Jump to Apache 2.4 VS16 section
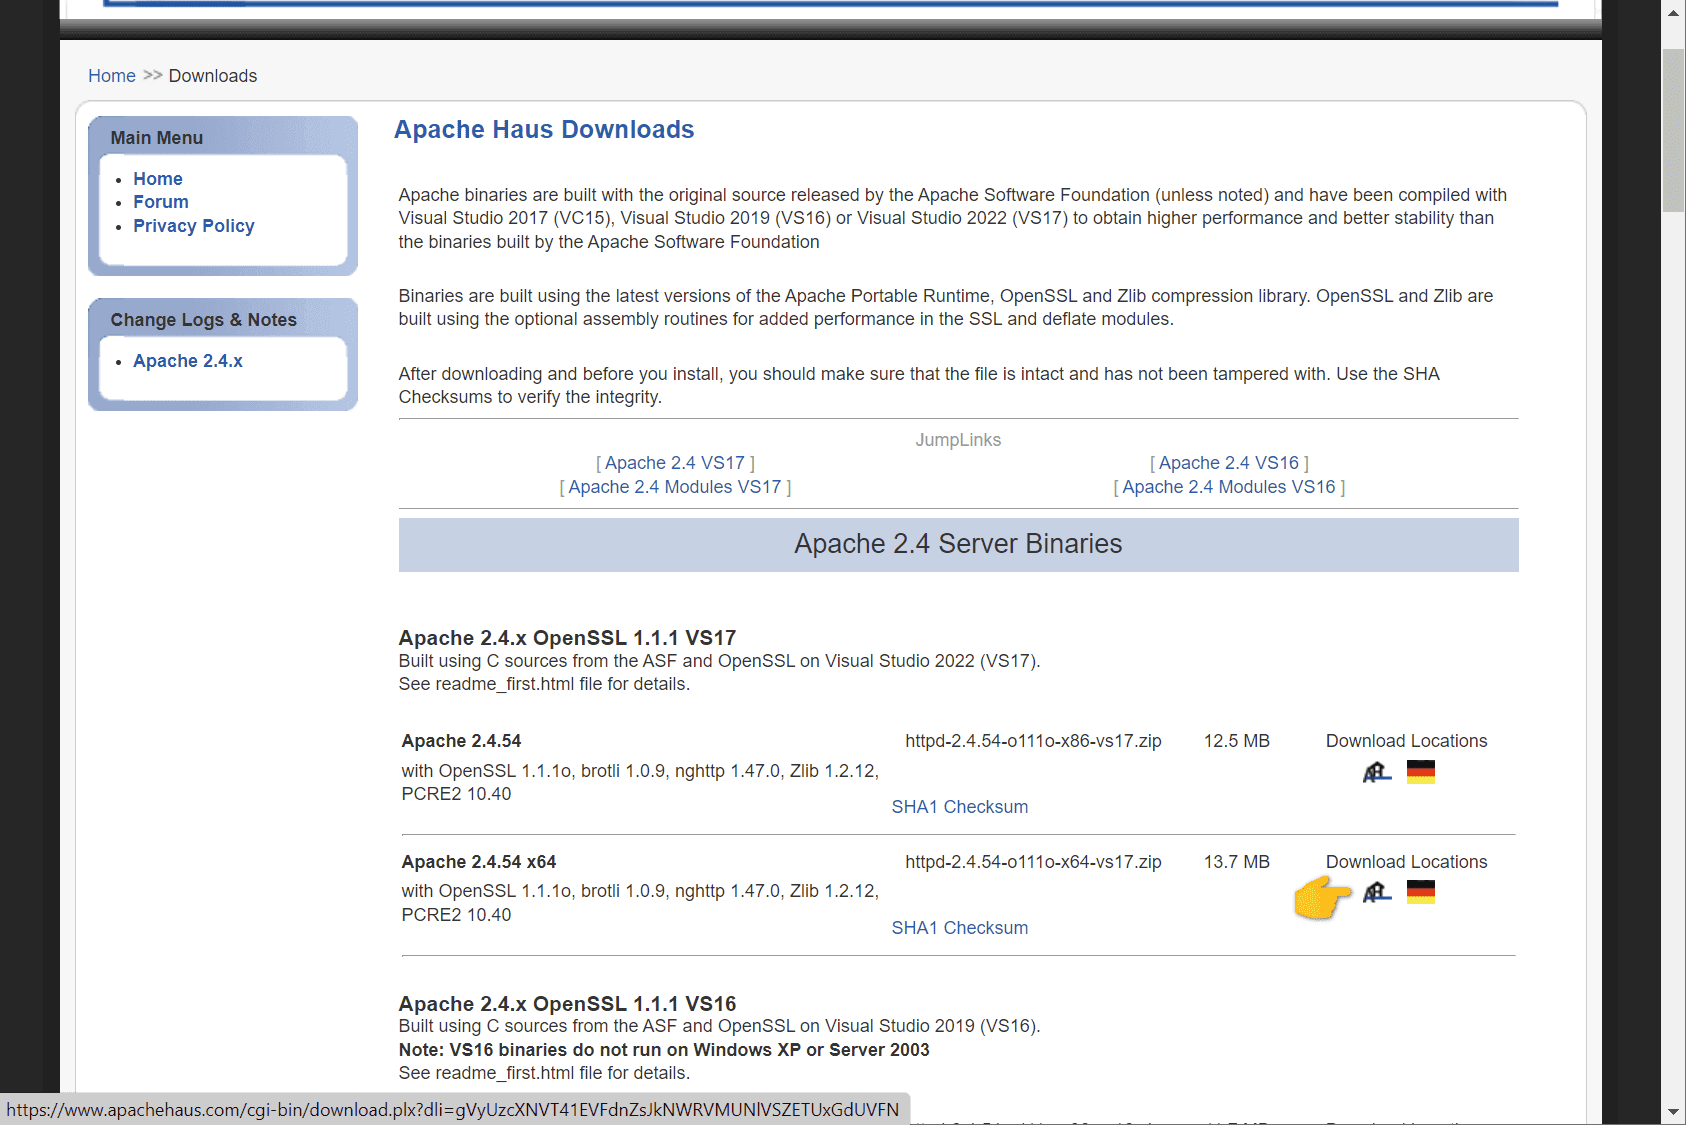Screen dimensions: 1686x1125 point(1229,463)
